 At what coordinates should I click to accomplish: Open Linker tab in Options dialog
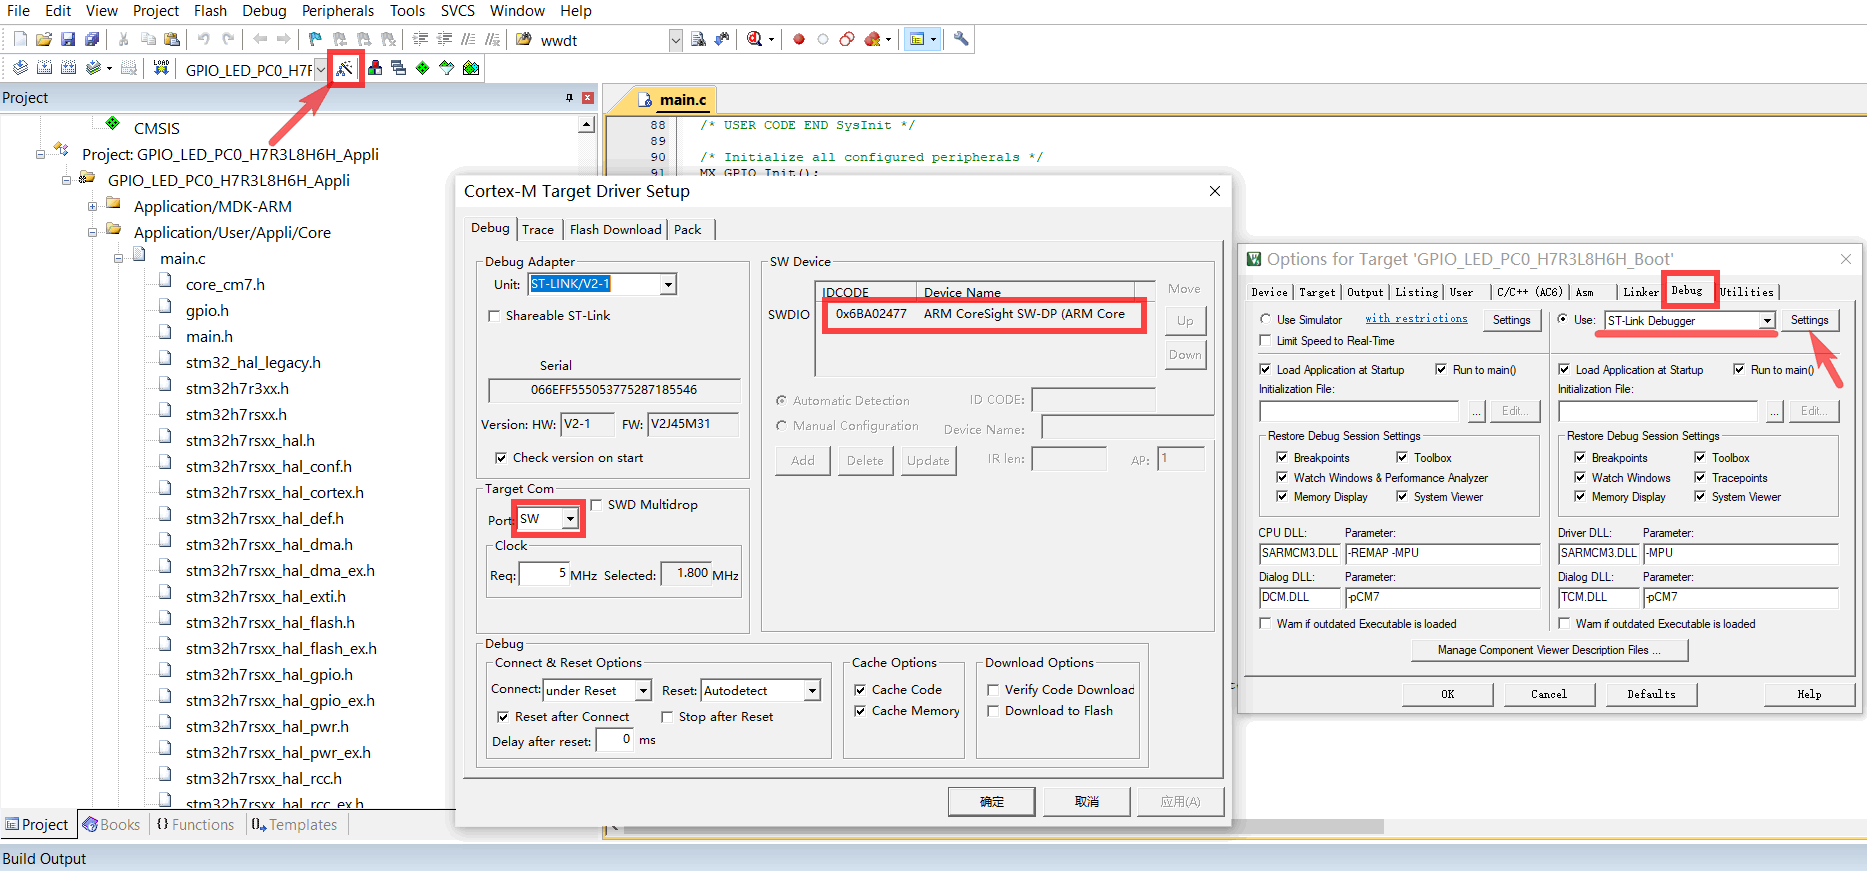pyautogui.click(x=1640, y=292)
